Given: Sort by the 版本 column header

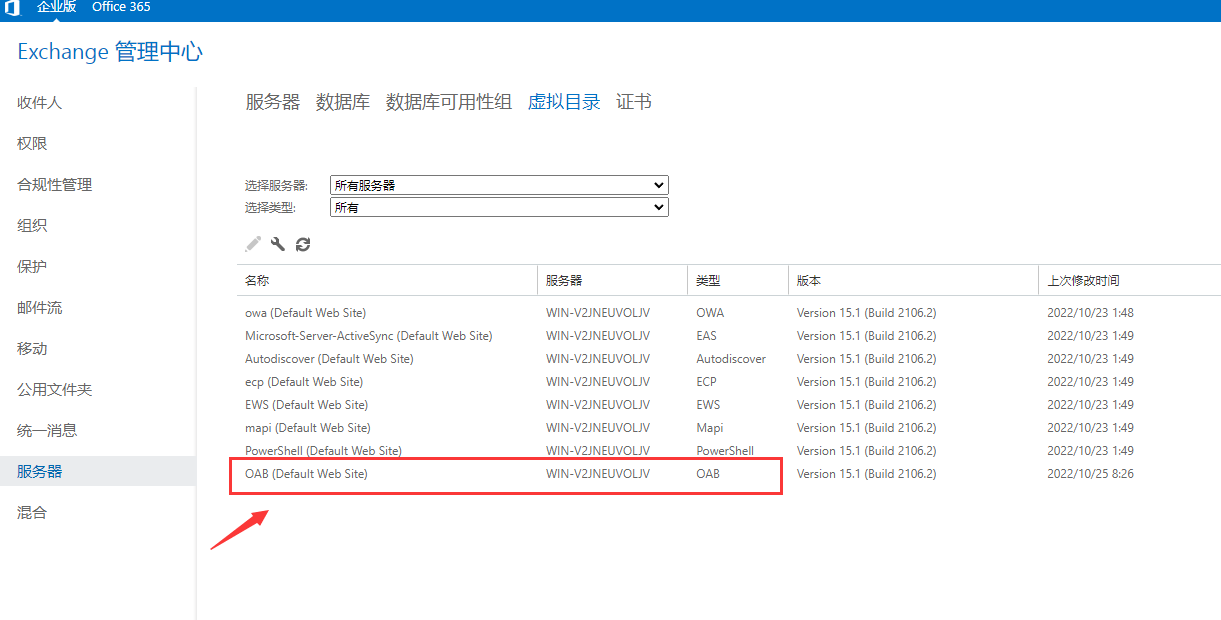Looking at the screenshot, I should (x=913, y=281).
